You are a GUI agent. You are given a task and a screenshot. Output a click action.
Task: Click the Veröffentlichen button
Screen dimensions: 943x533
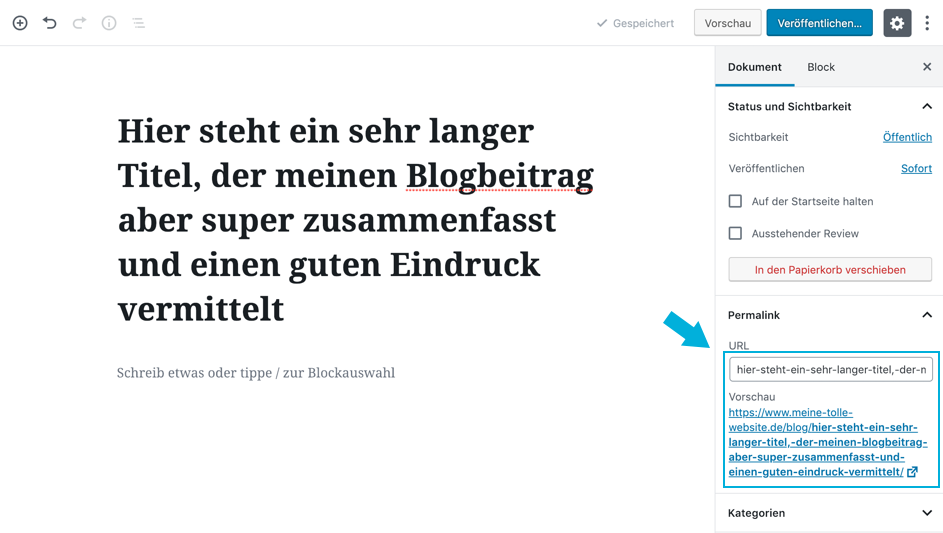pos(819,23)
